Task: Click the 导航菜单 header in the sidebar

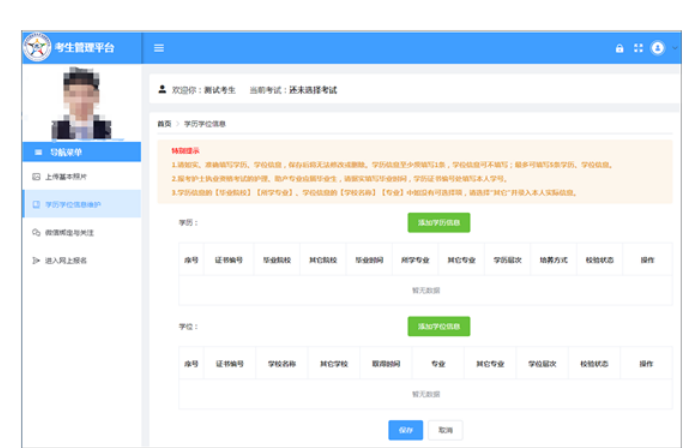Action: pos(81,152)
